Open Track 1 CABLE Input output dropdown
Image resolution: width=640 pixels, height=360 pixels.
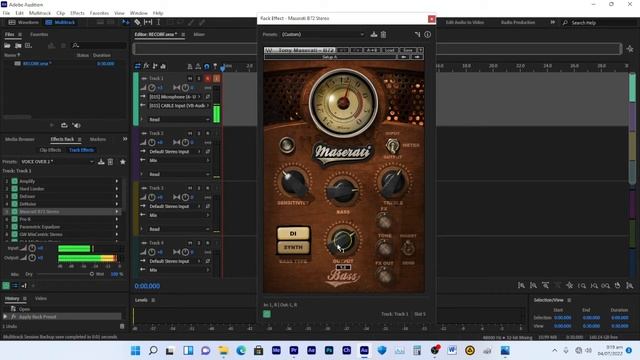pos(179,106)
